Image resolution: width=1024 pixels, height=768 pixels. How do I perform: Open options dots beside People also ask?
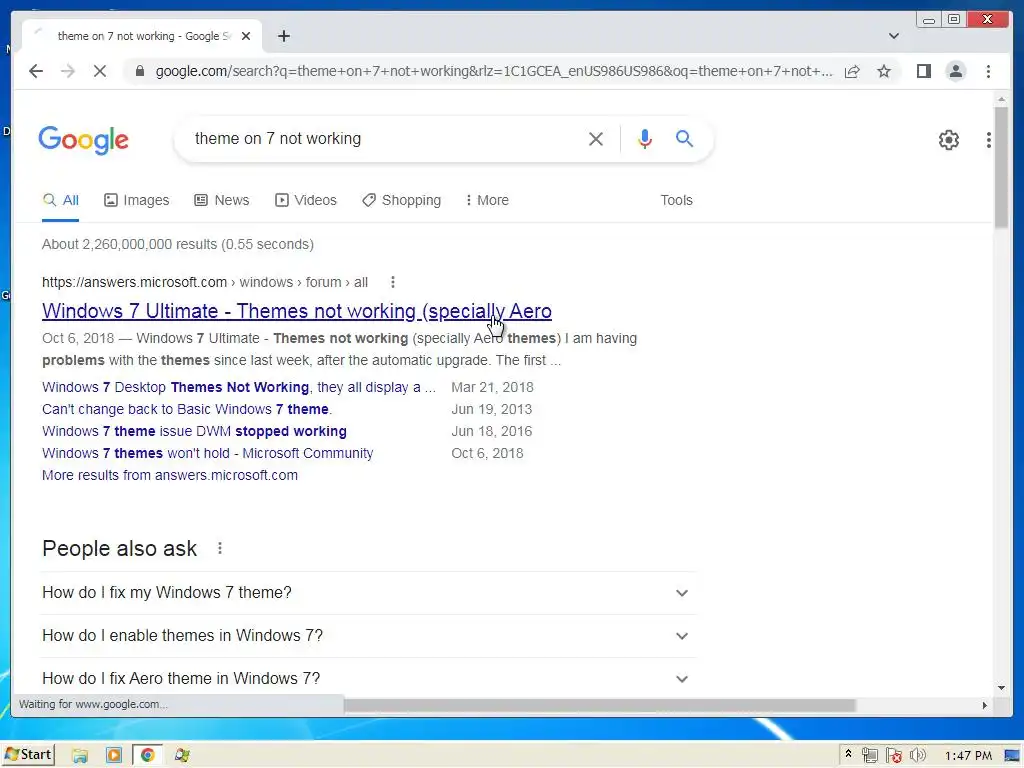(x=220, y=549)
